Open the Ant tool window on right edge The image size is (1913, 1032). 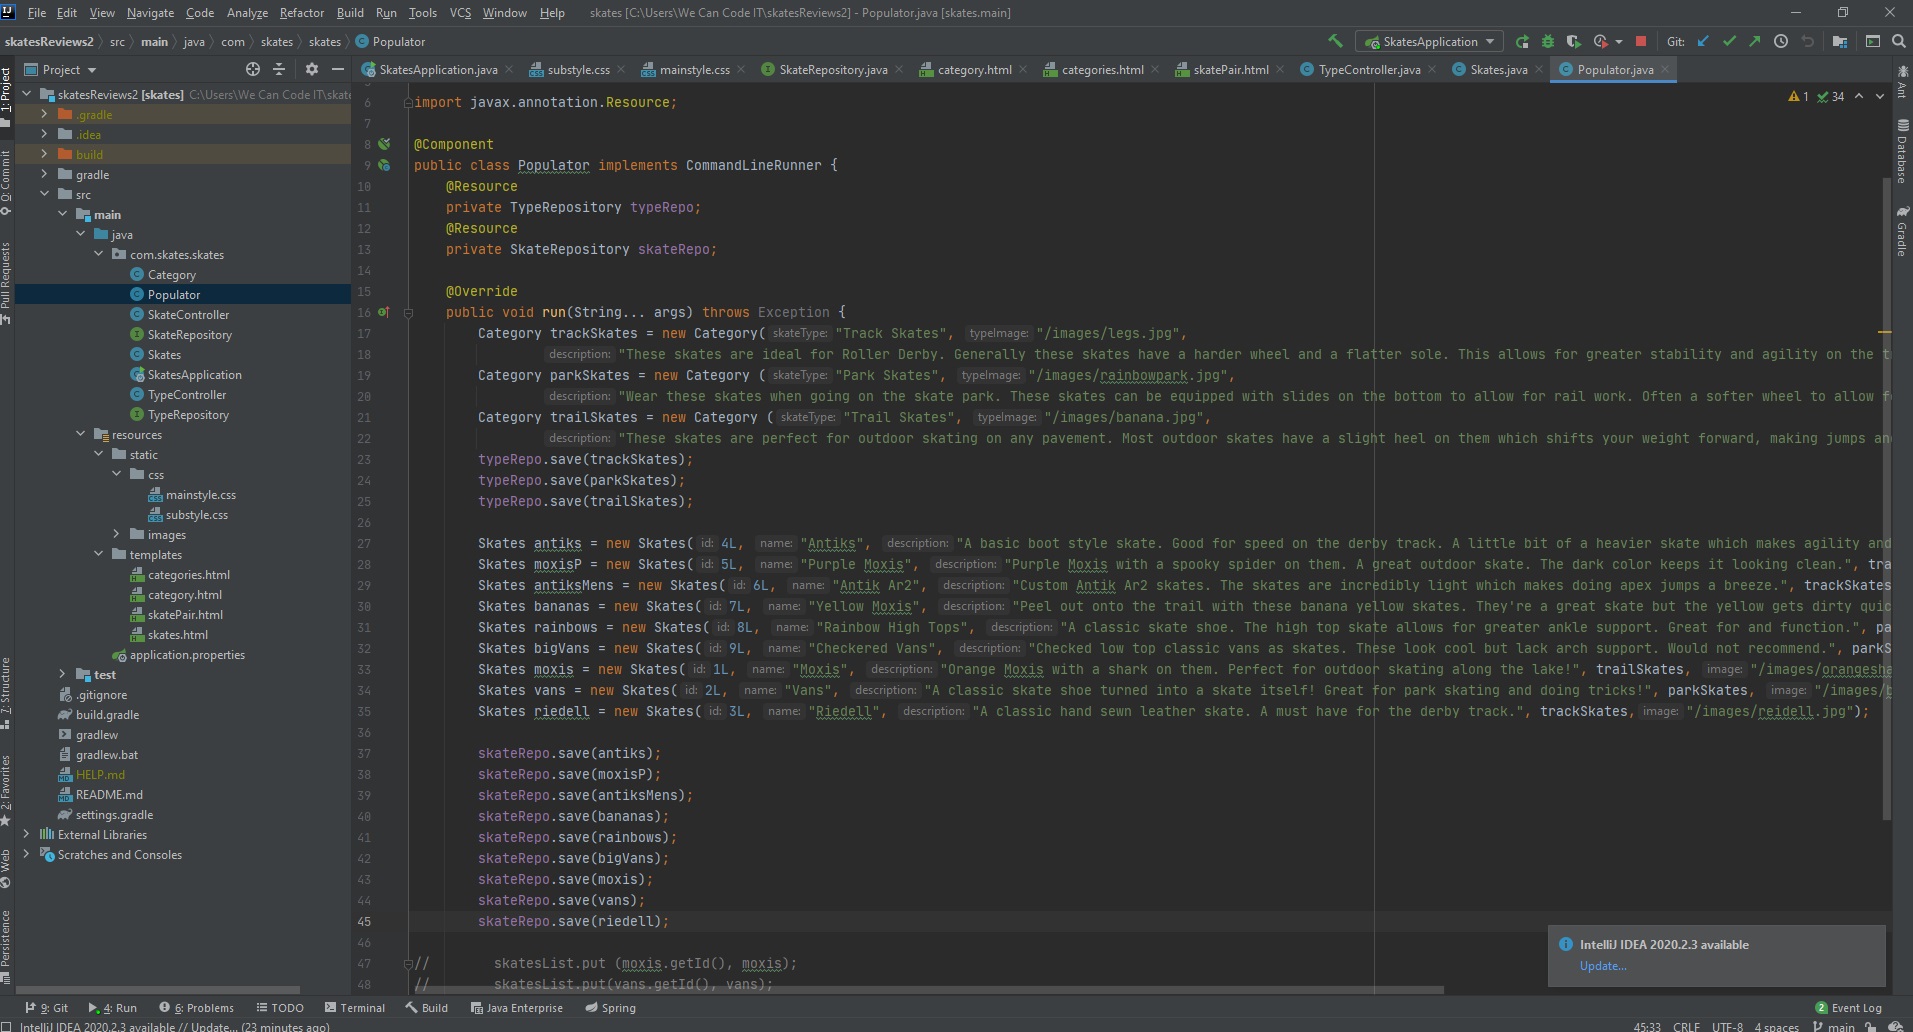(x=1902, y=84)
